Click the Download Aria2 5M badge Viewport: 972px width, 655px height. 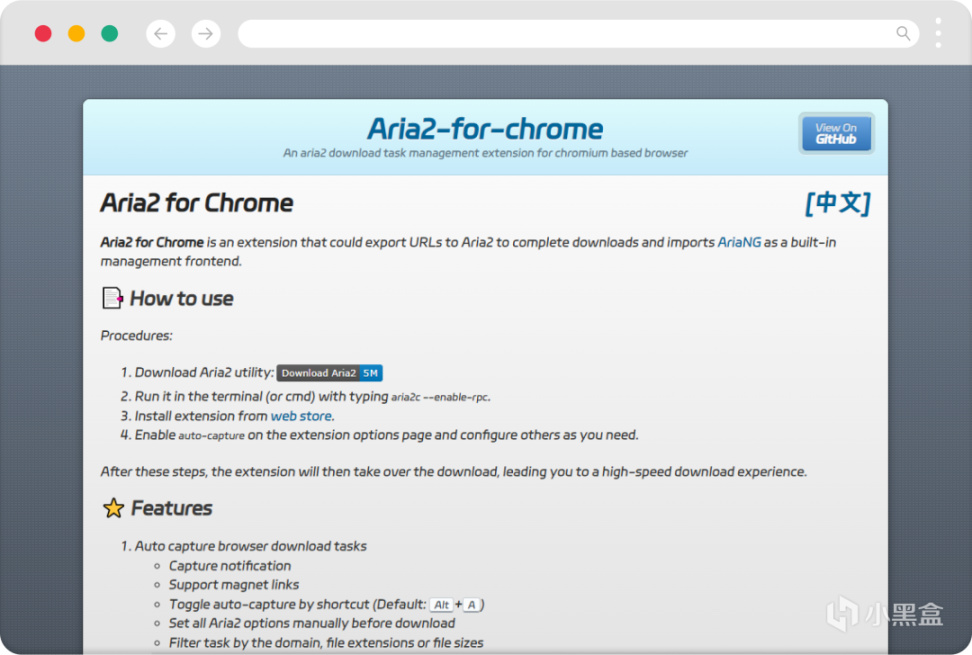click(329, 373)
